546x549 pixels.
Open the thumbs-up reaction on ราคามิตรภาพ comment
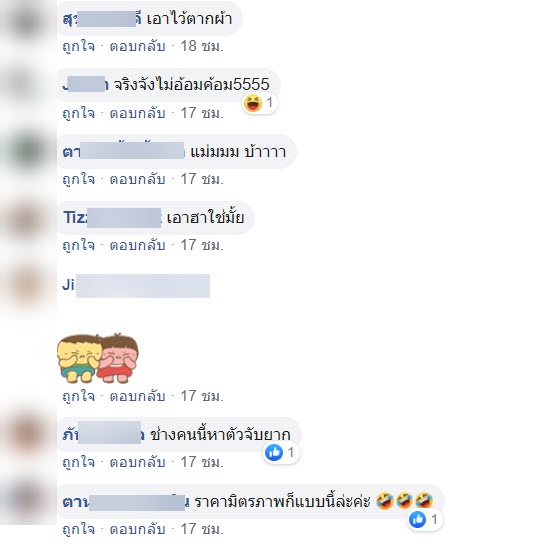[x=425, y=519]
